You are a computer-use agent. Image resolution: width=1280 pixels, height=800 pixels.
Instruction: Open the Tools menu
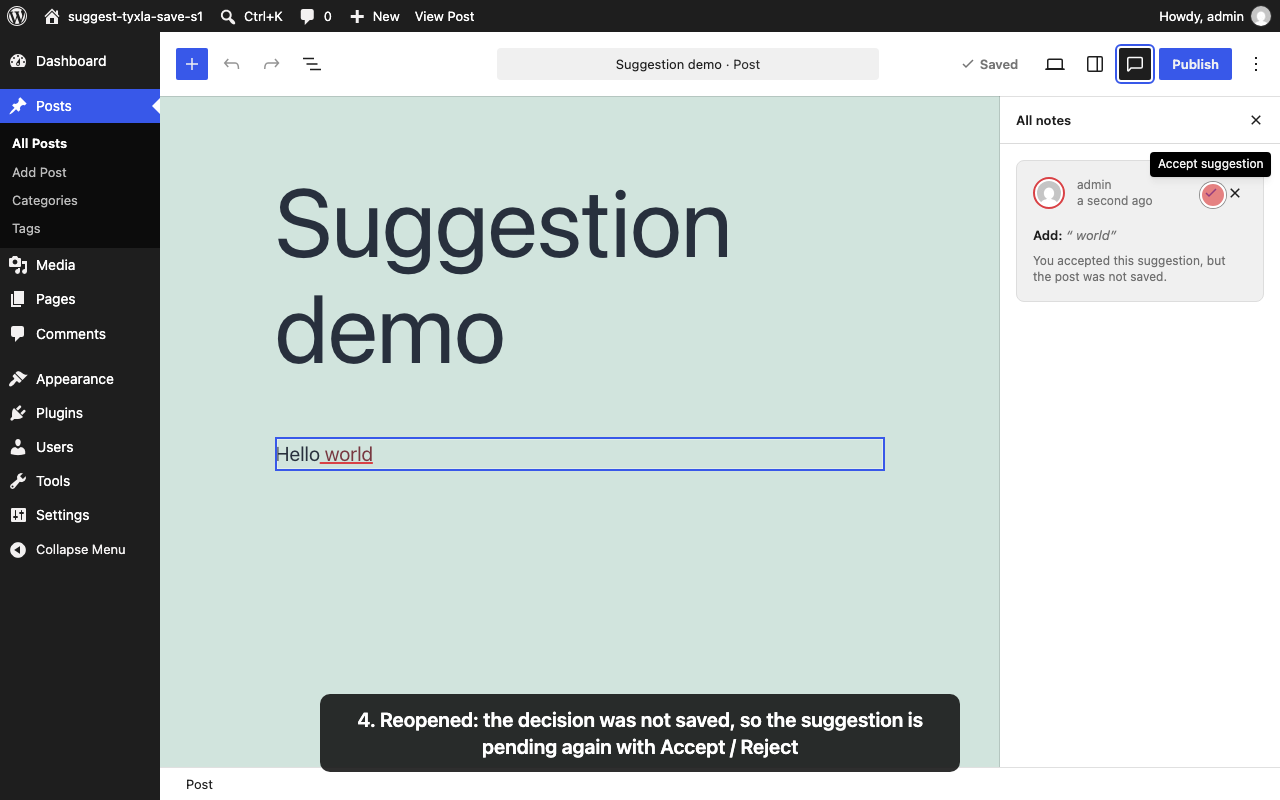(x=80, y=481)
